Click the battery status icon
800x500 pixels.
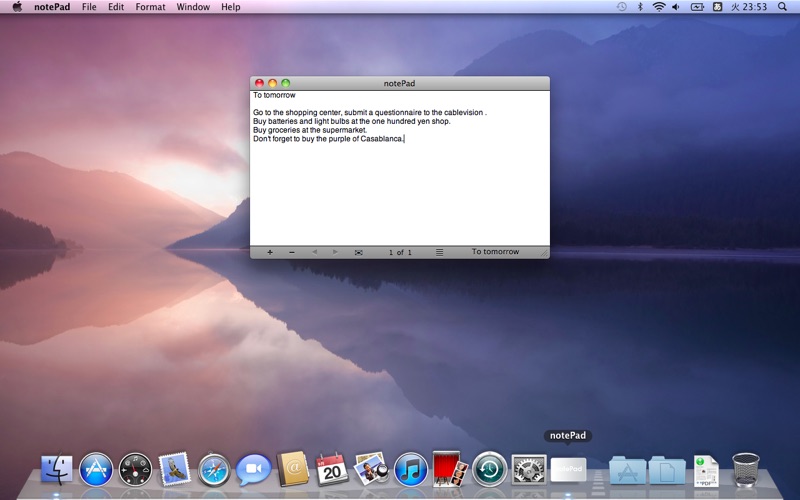[x=697, y=7]
